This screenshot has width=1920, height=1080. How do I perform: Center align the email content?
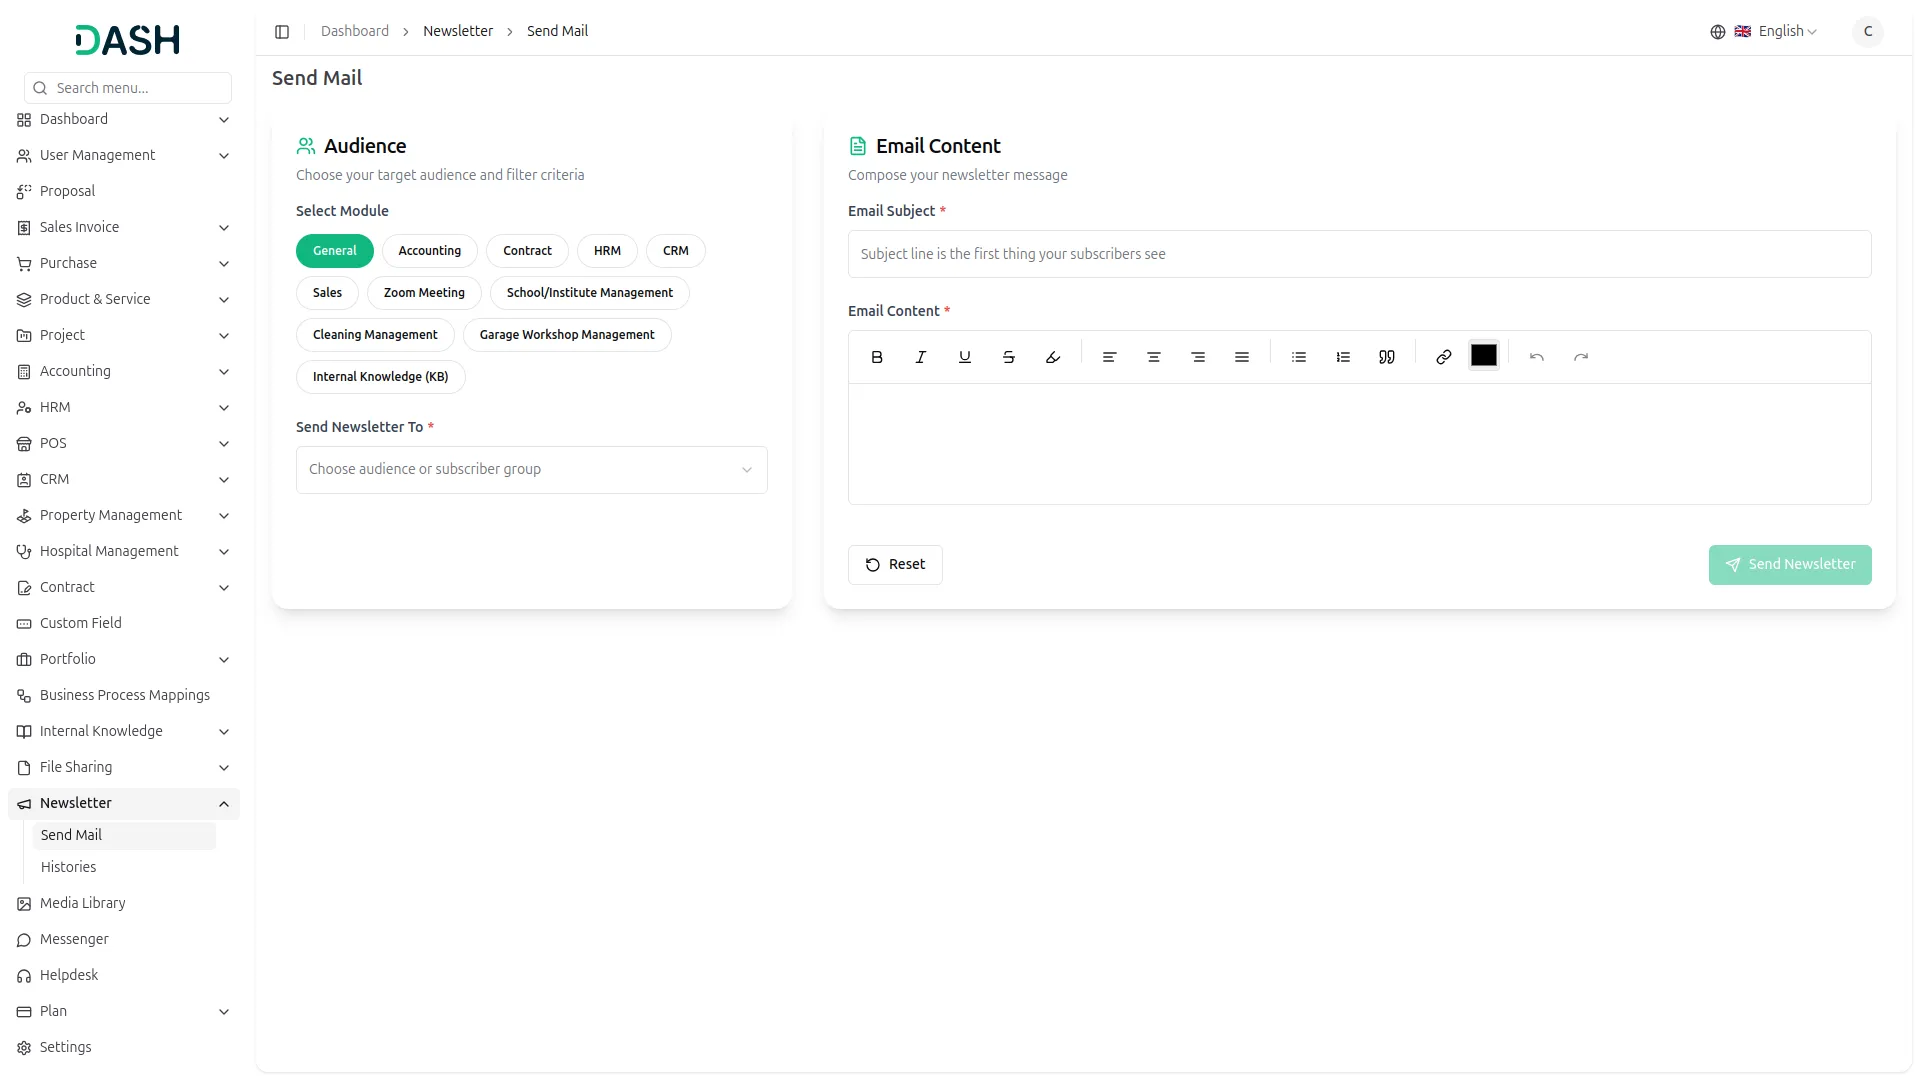(1154, 357)
